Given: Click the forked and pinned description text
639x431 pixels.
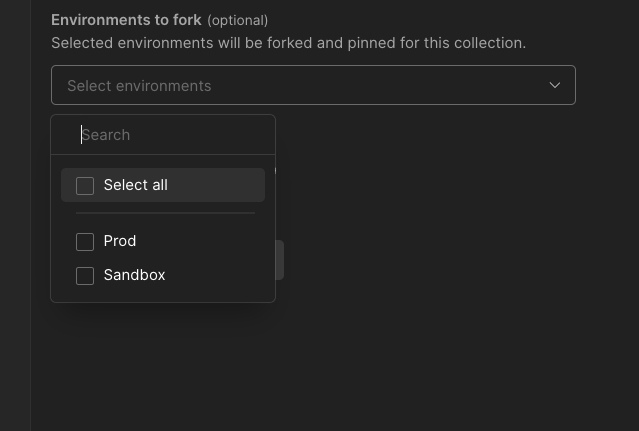Looking at the screenshot, I should pos(288,43).
